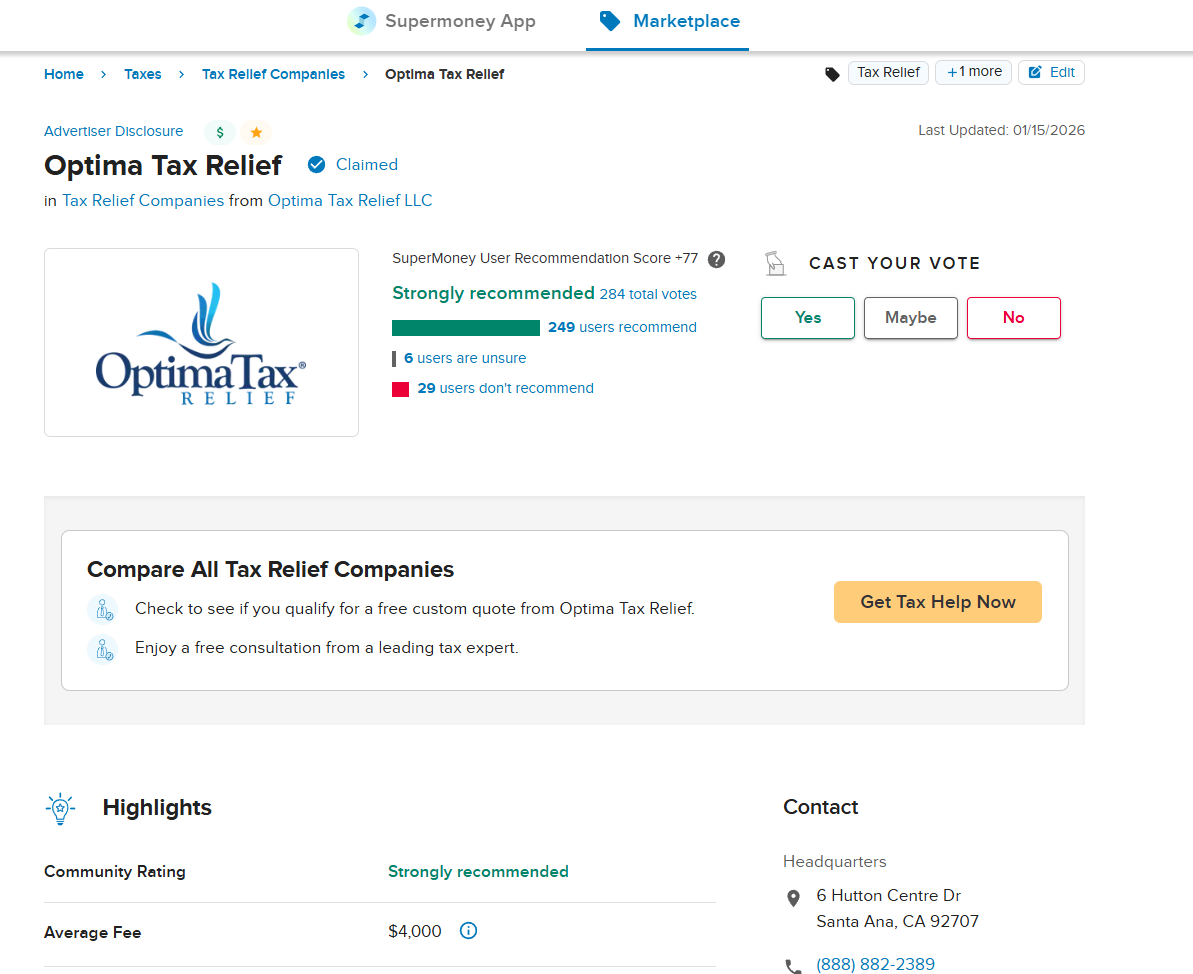Screen dimensions: 1193x974
Task: Click the Claimed link
Action: click(x=367, y=164)
